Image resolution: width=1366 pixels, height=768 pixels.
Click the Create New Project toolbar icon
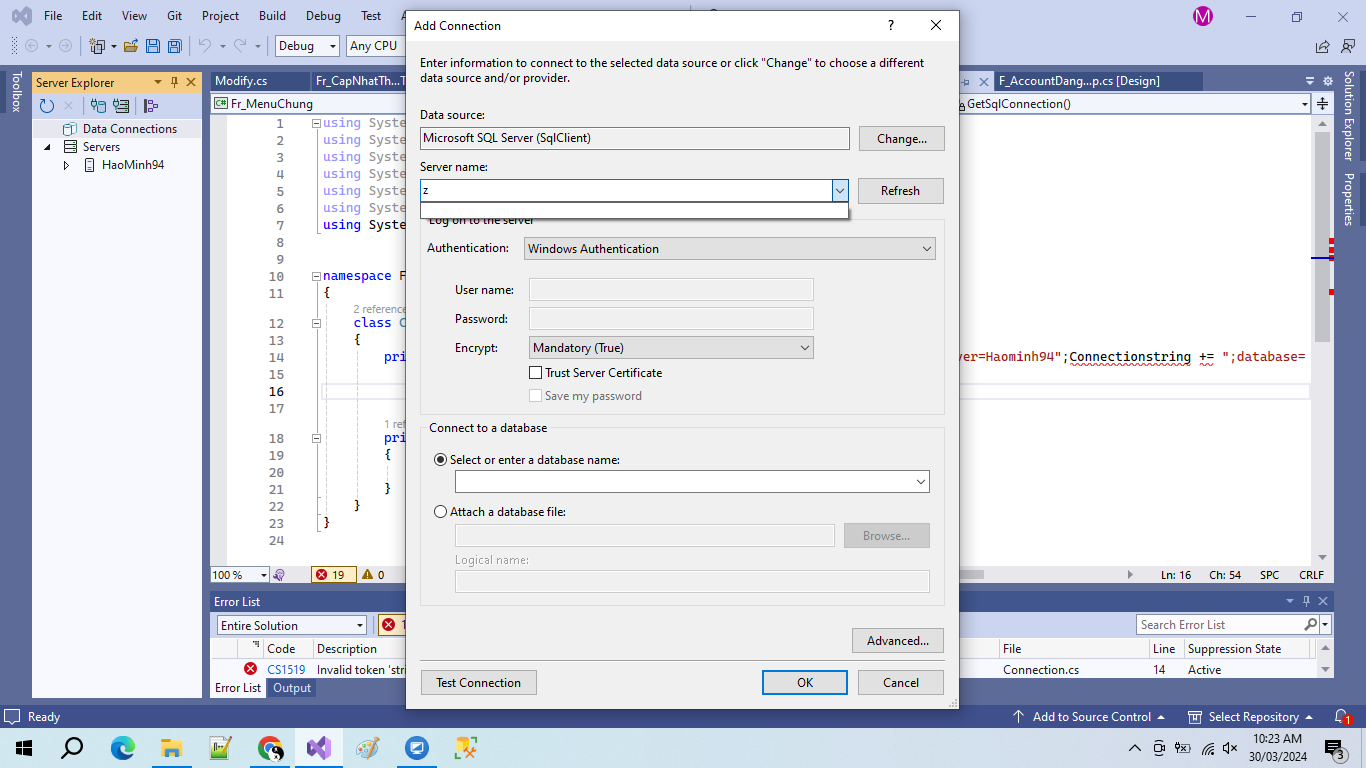point(97,46)
